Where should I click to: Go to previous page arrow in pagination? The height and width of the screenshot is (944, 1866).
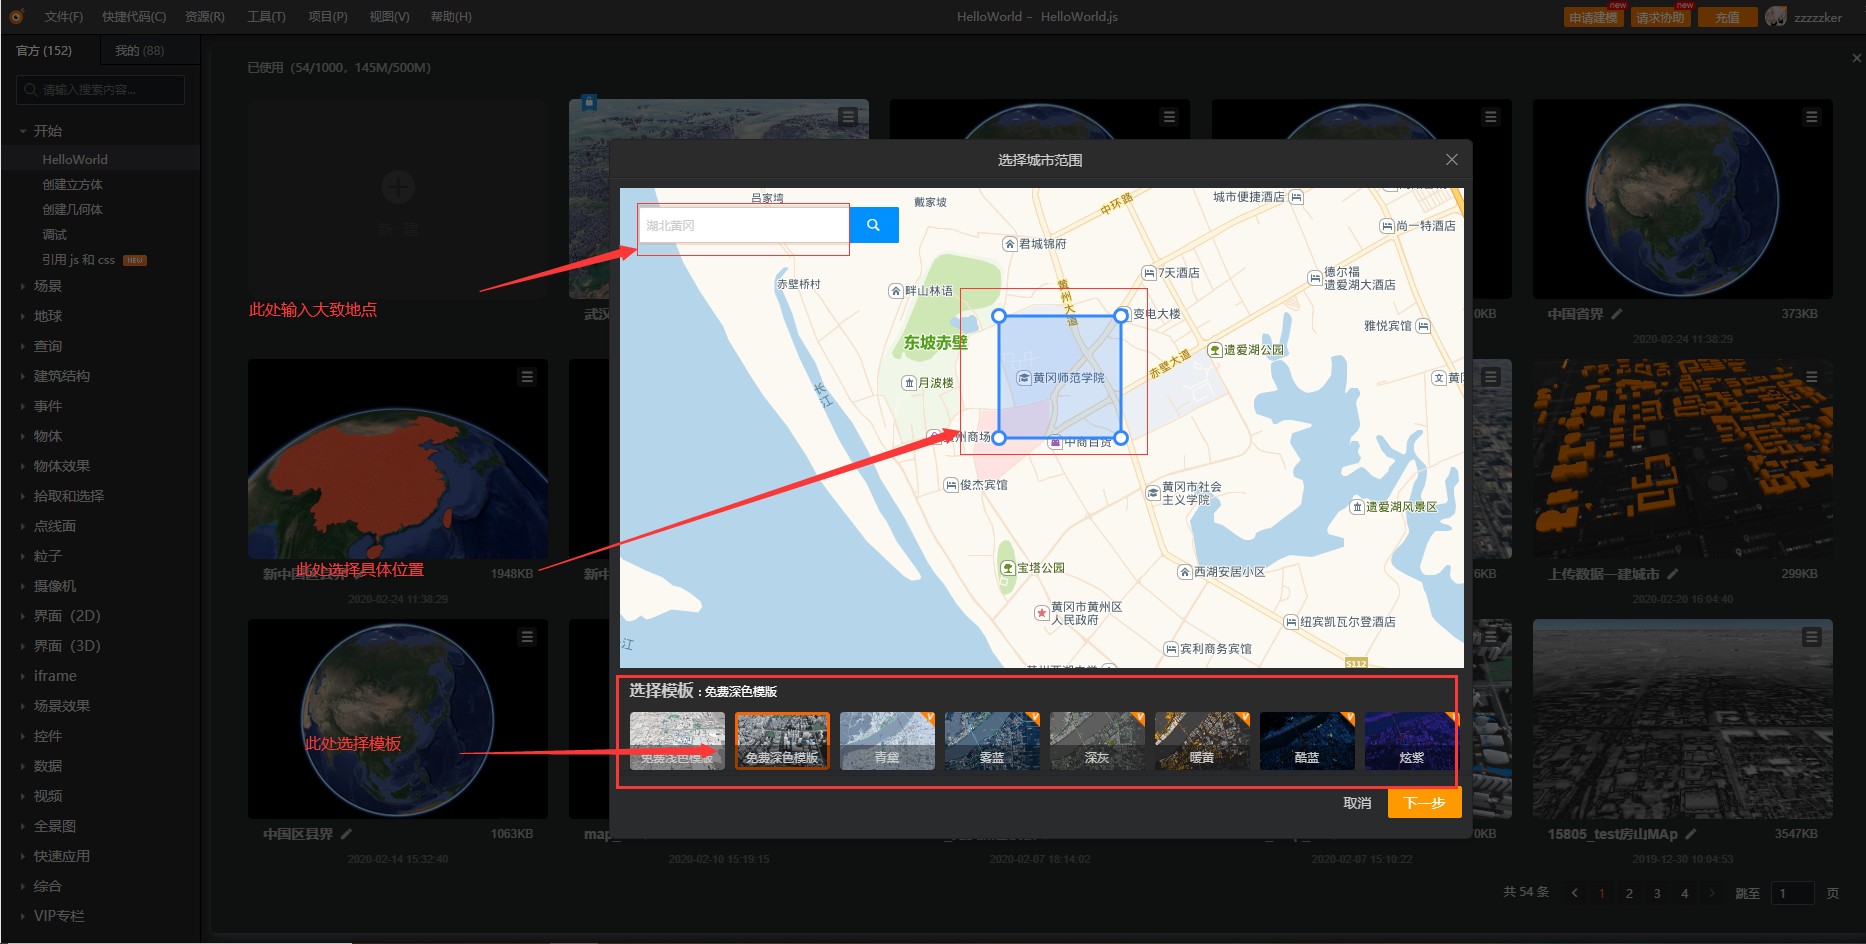click(x=1575, y=893)
